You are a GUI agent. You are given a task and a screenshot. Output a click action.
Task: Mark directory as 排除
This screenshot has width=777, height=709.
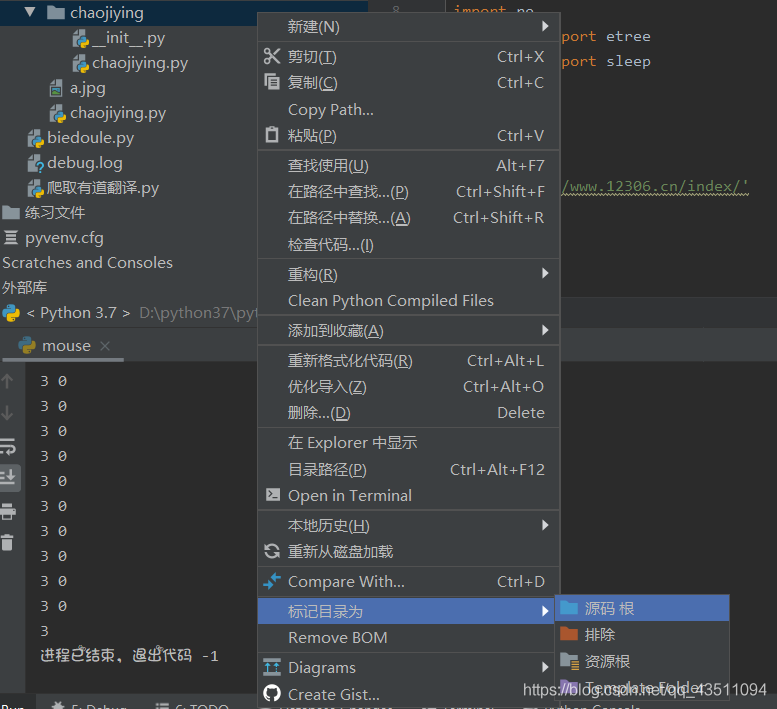click(642, 635)
